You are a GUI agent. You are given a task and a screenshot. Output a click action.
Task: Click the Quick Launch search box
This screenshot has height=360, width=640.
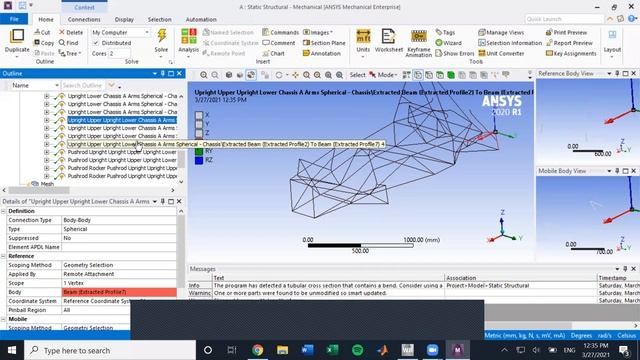click(564, 19)
